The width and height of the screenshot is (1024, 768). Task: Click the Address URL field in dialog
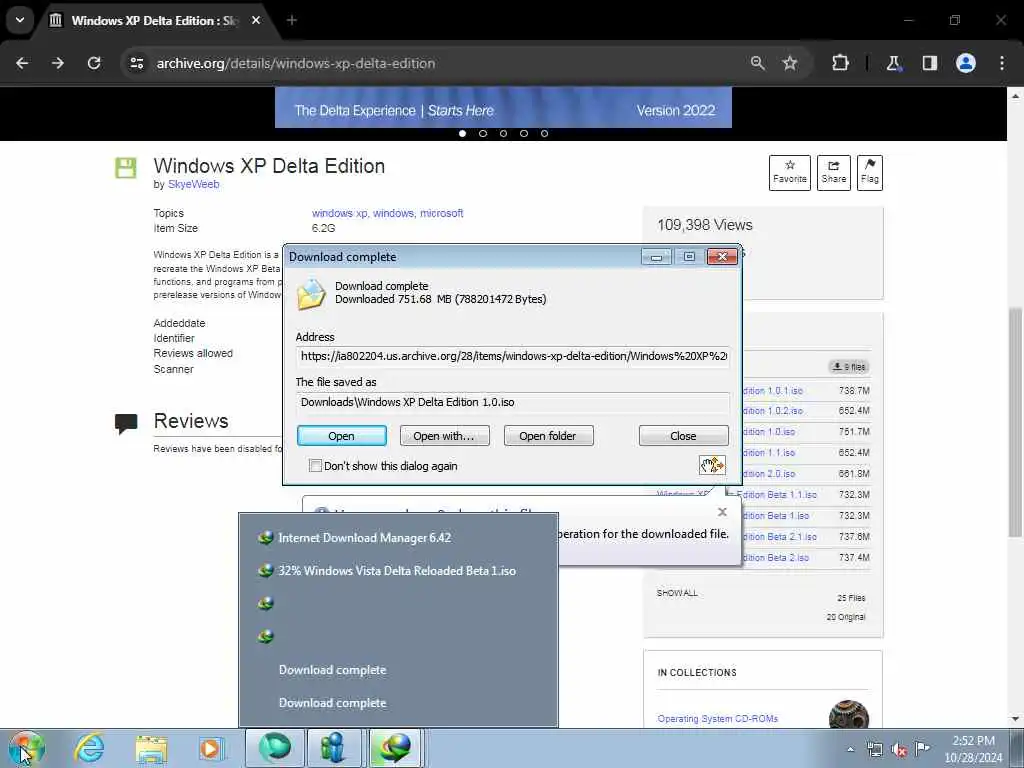[513, 357]
